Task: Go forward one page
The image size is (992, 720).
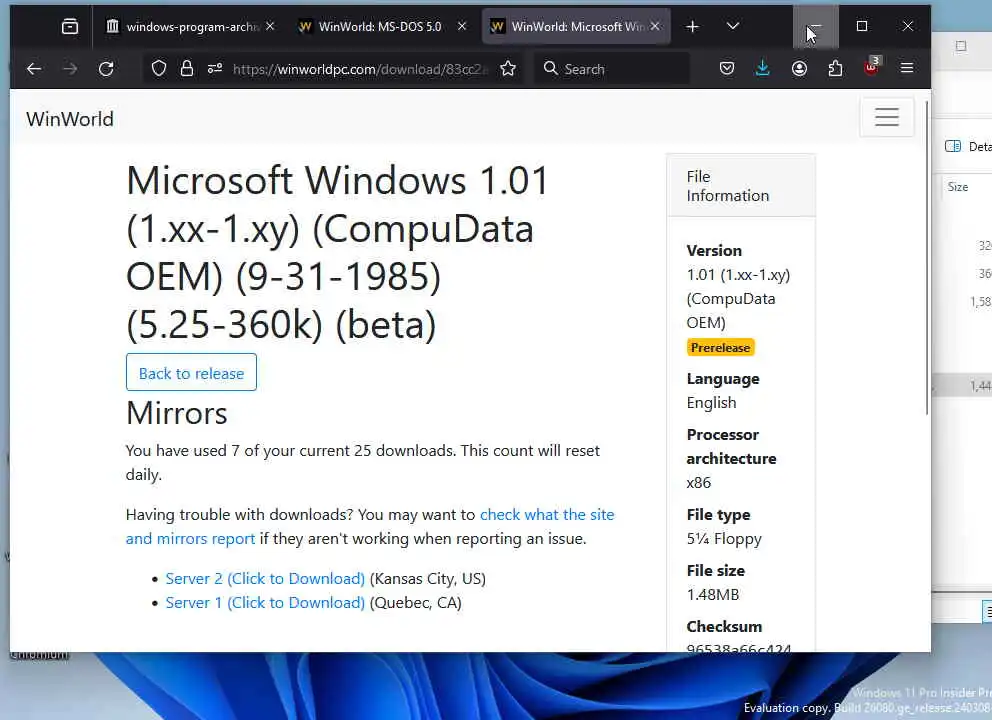Action: click(70, 68)
